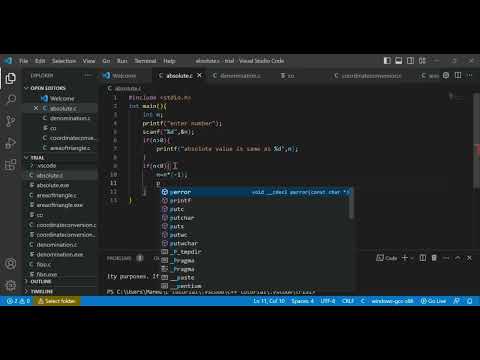
Task: Kill terminal trash icon
Action: pyautogui.click(x=434, y=258)
